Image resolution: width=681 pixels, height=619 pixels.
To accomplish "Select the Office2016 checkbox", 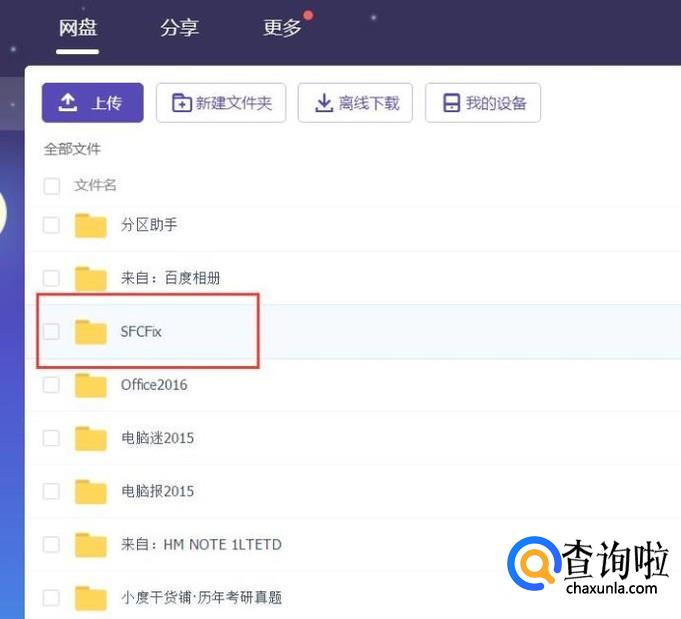I will (x=51, y=385).
